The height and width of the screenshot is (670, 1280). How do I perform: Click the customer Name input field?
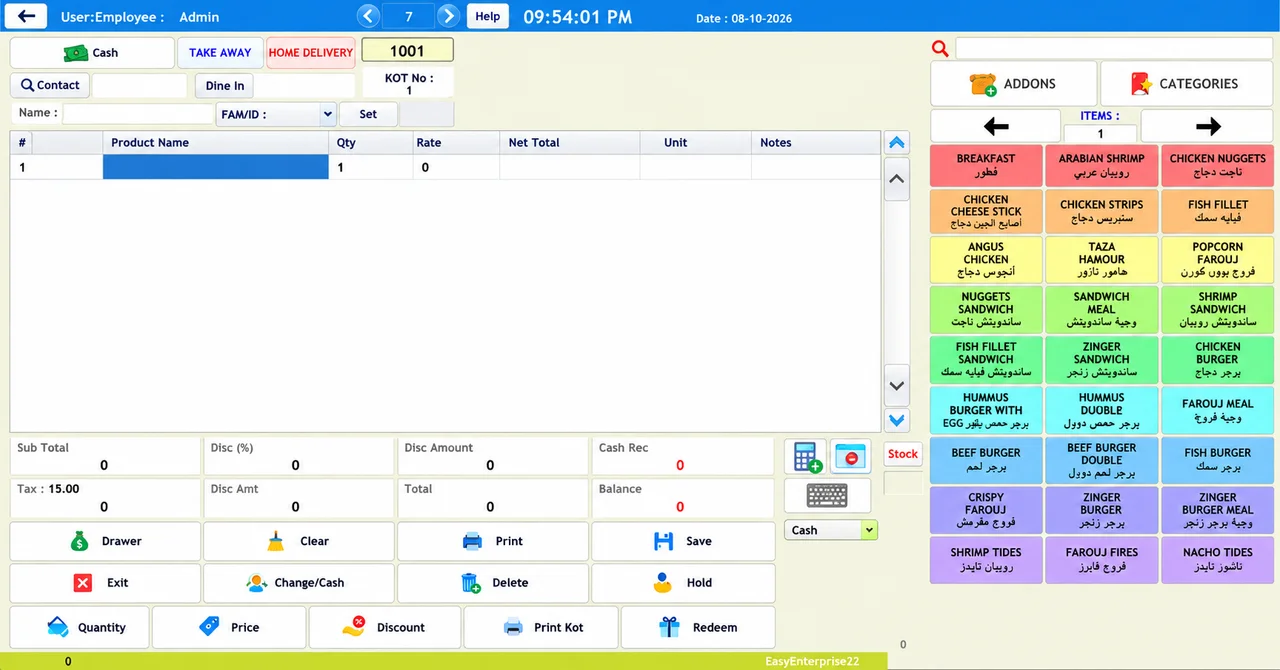coord(139,114)
